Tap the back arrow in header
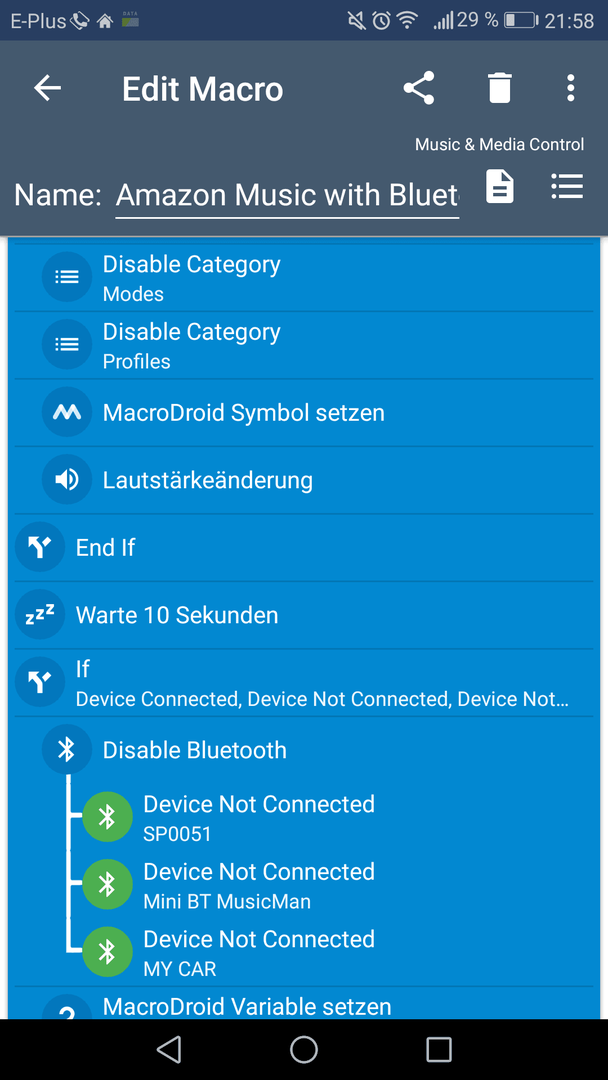The image size is (608, 1080). 48,88
